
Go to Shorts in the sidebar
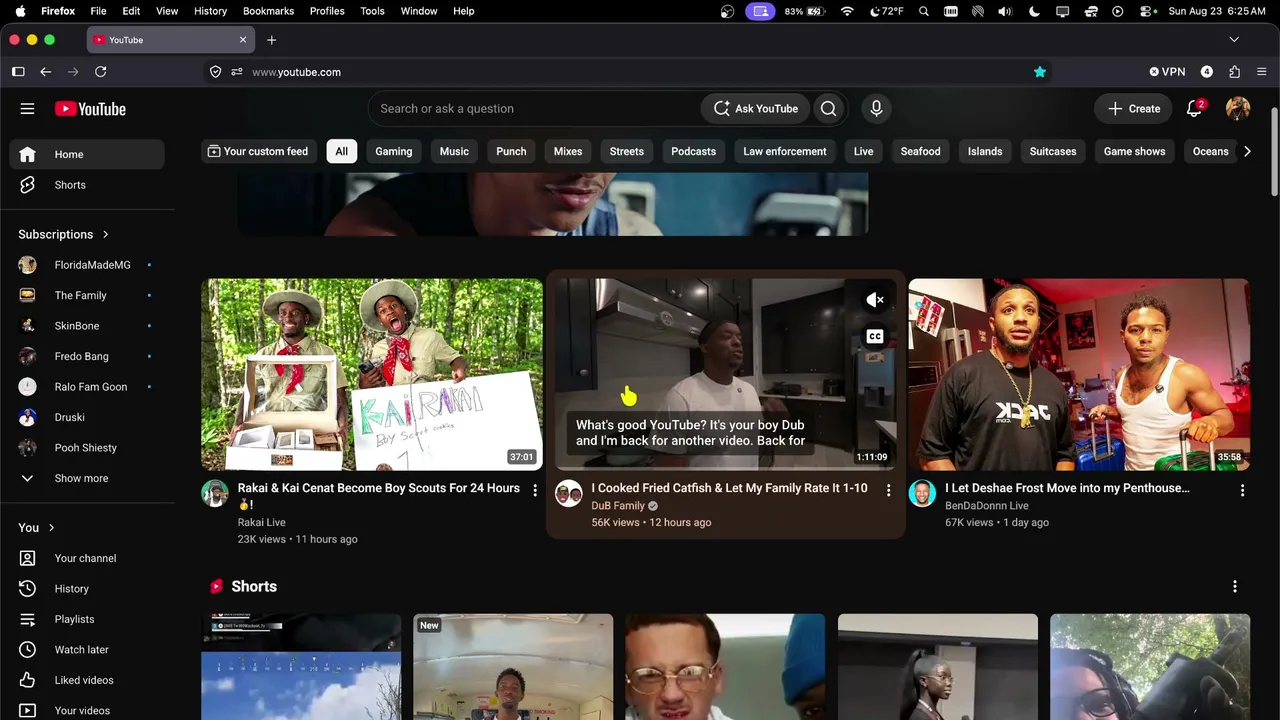[x=87, y=185]
